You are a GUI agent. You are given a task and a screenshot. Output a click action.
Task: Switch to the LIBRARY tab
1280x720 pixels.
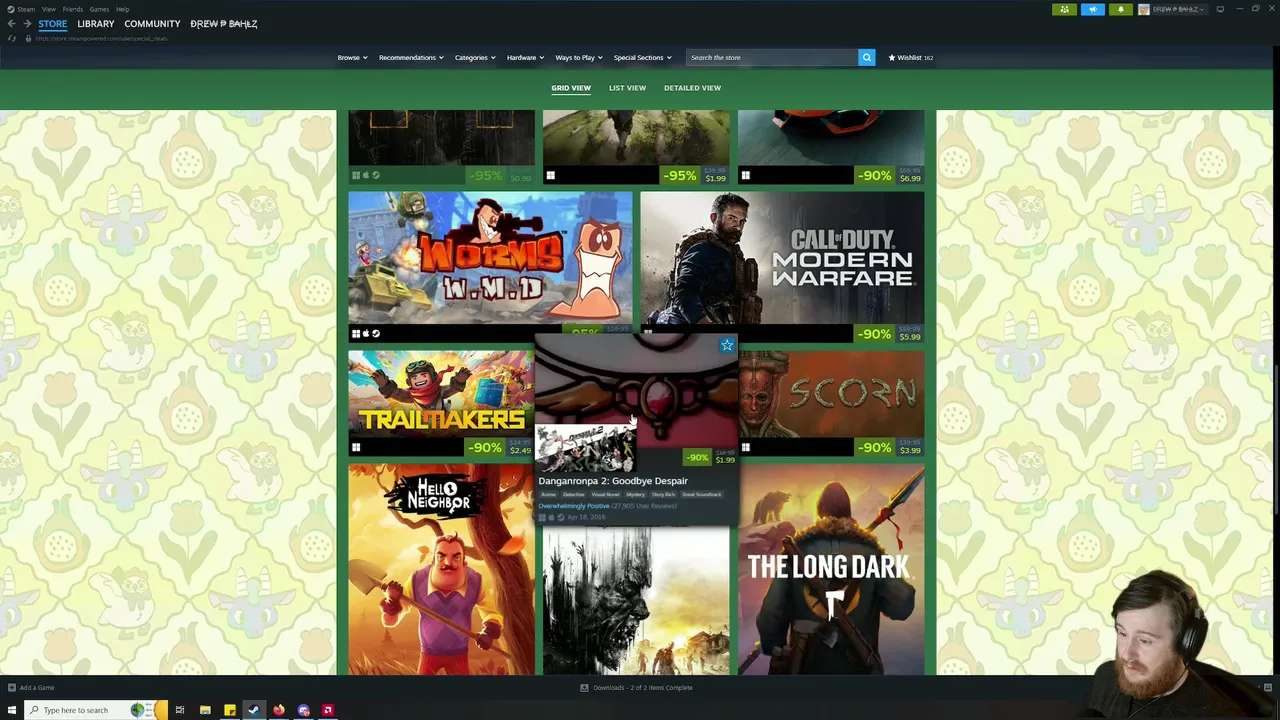coord(96,24)
